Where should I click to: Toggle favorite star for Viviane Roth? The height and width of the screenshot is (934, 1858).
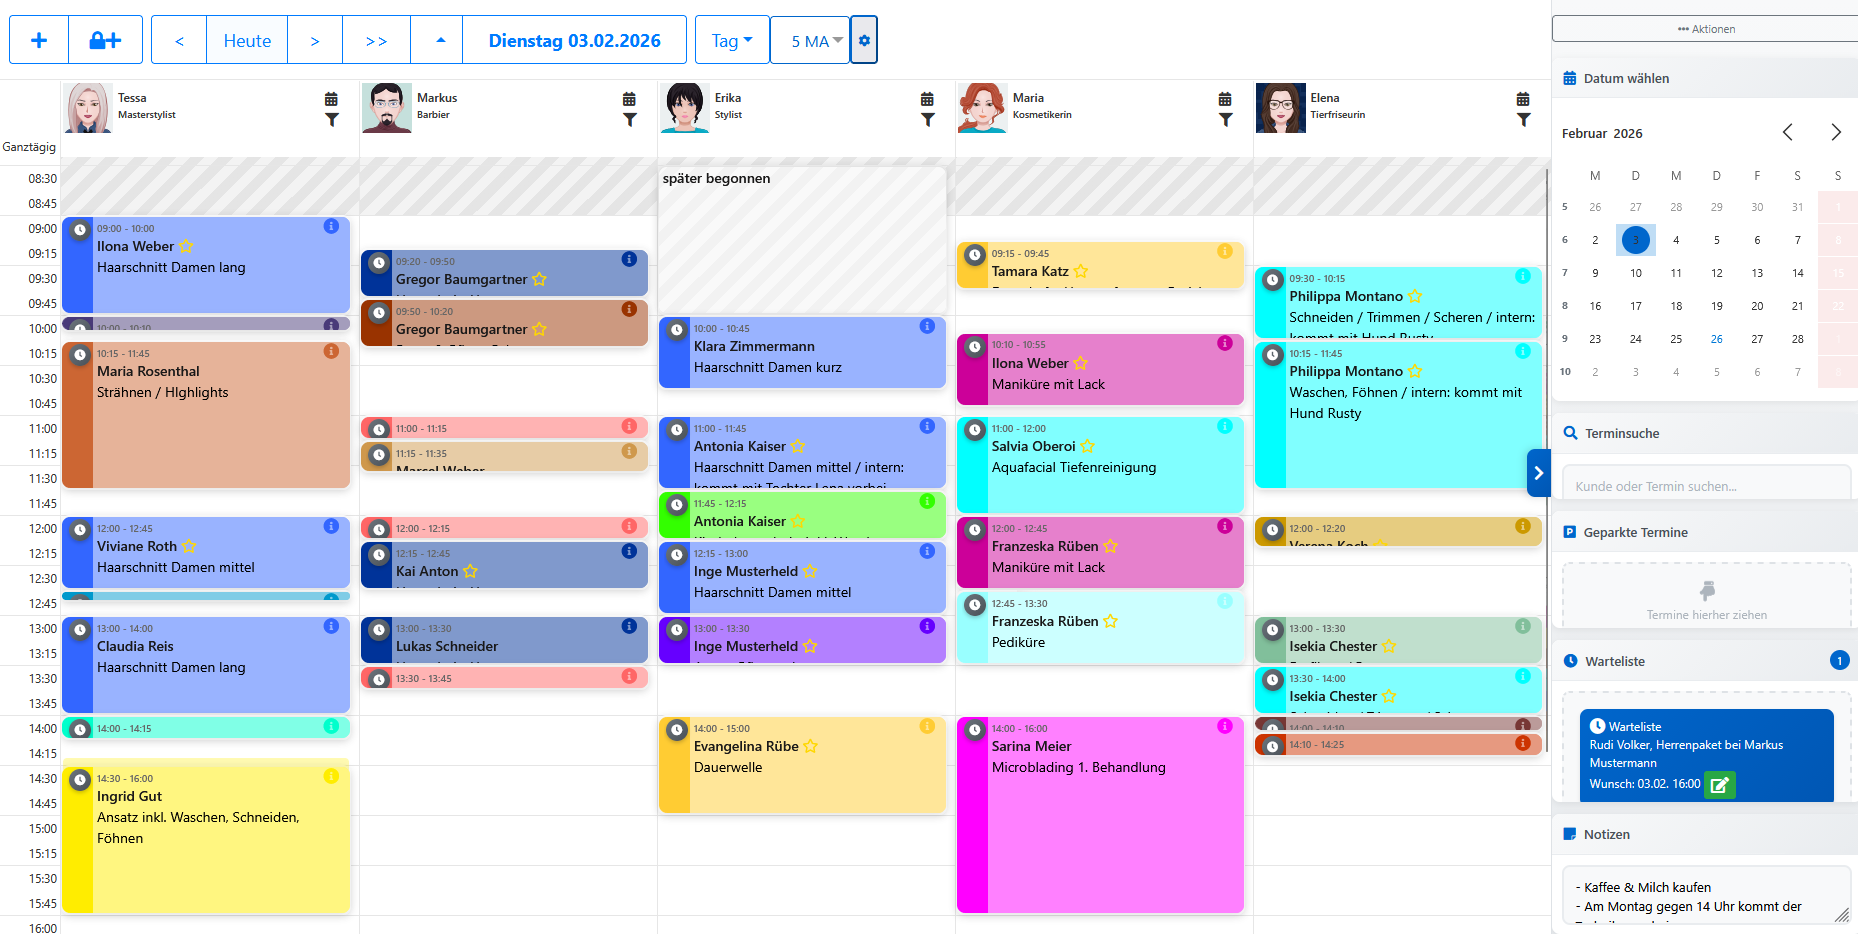[189, 546]
